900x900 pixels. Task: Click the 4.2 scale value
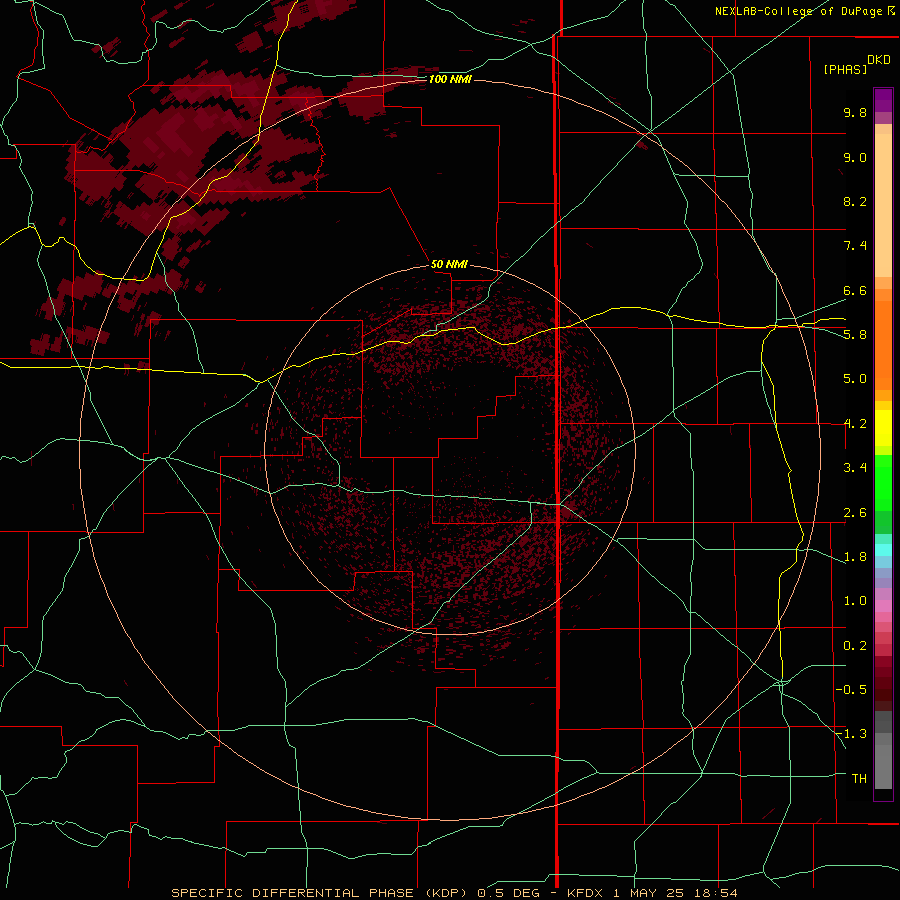click(855, 424)
